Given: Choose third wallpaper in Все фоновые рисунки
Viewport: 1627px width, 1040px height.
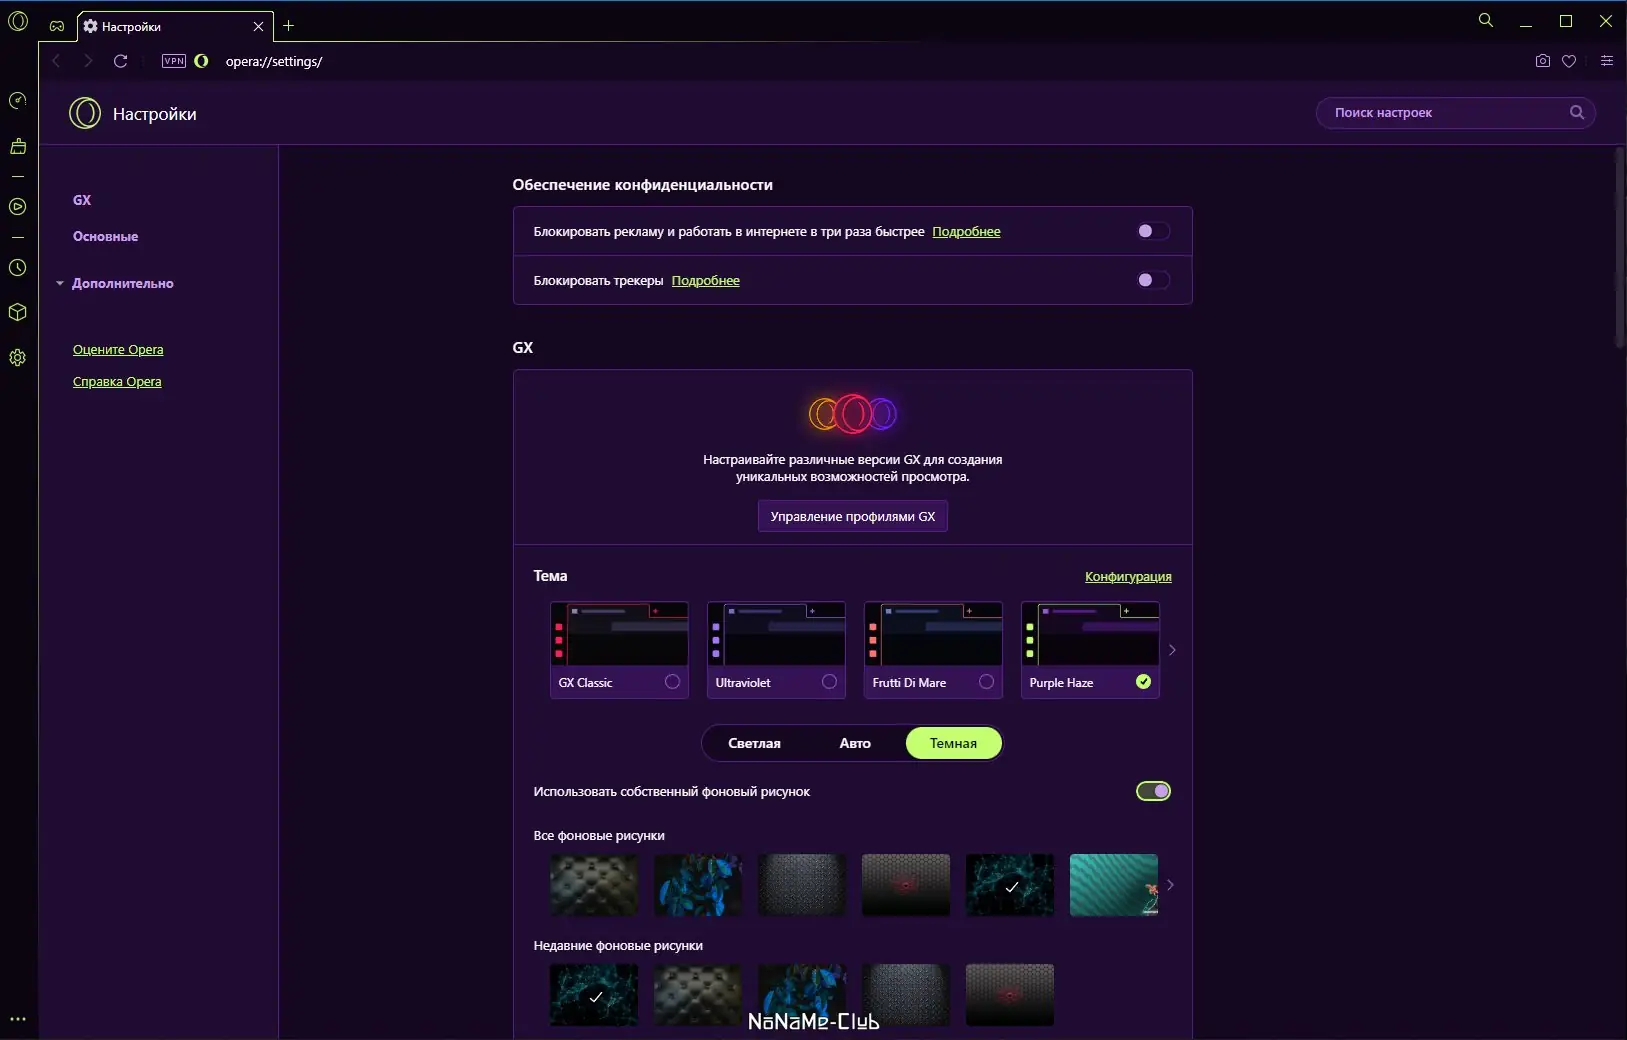Looking at the screenshot, I should pos(802,885).
